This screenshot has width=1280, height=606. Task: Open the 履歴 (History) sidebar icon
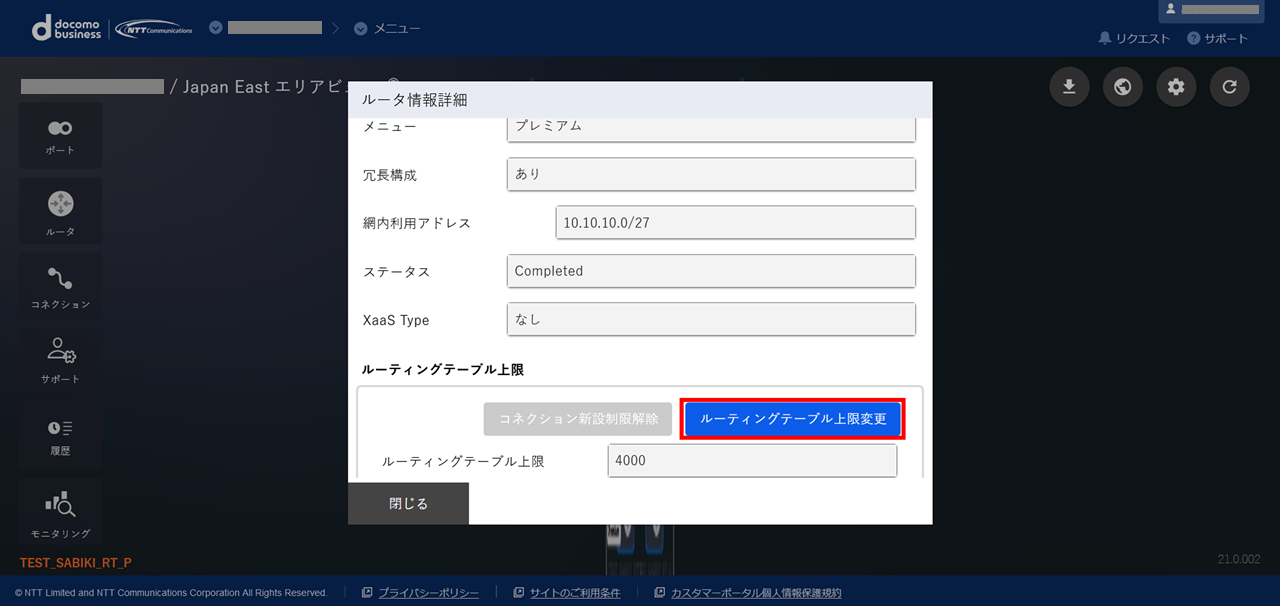click(x=60, y=435)
